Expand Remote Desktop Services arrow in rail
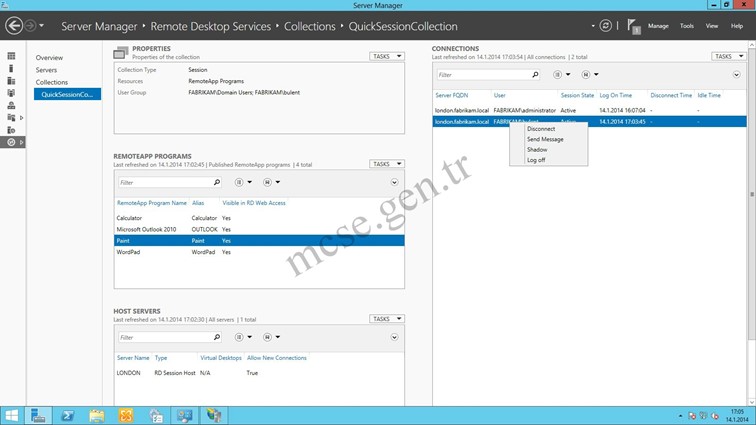The height and width of the screenshot is (425, 756). point(21,142)
